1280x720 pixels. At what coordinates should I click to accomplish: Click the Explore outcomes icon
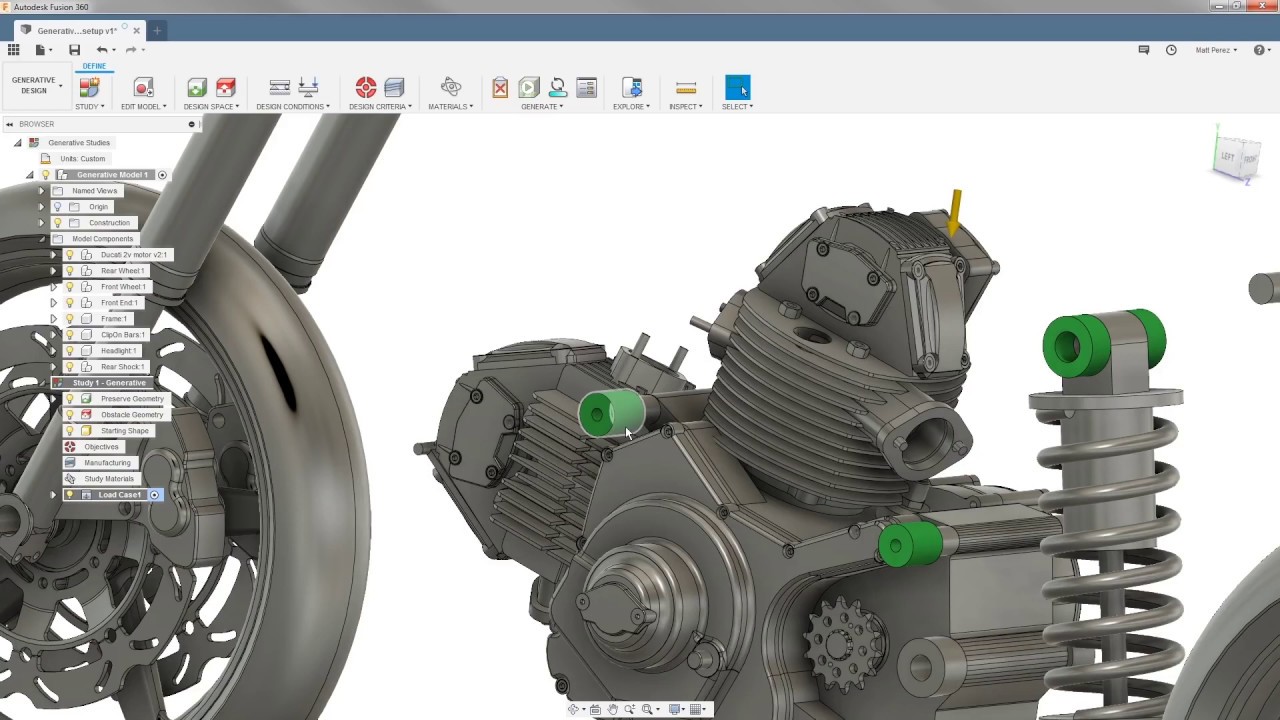[x=631, y=88]
